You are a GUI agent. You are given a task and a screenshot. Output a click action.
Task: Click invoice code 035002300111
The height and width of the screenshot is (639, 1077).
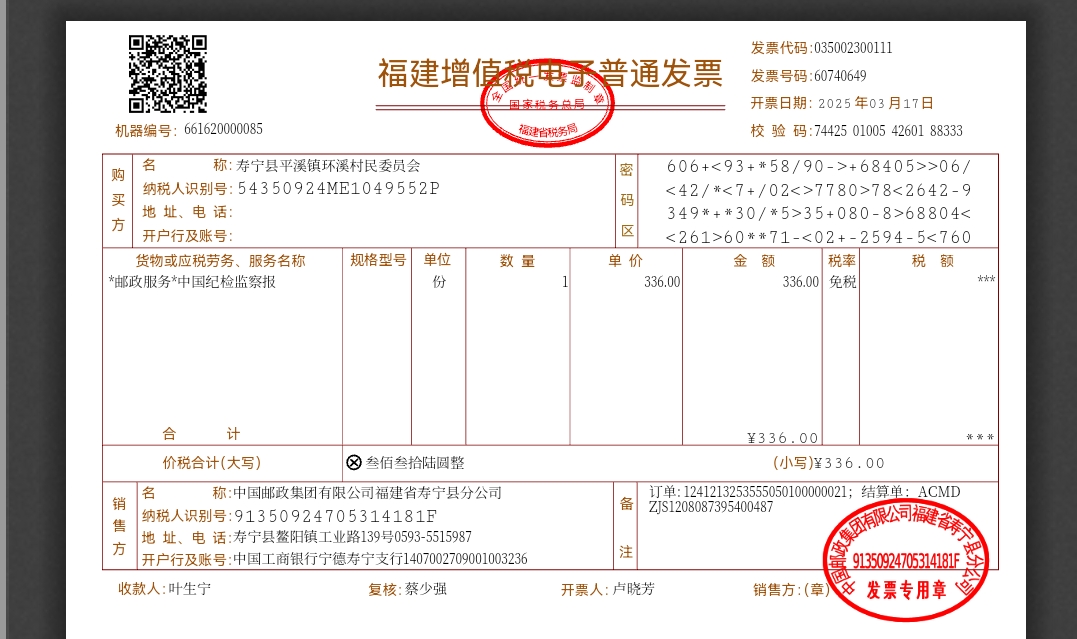pyautogui.click(x=853, y=48)
